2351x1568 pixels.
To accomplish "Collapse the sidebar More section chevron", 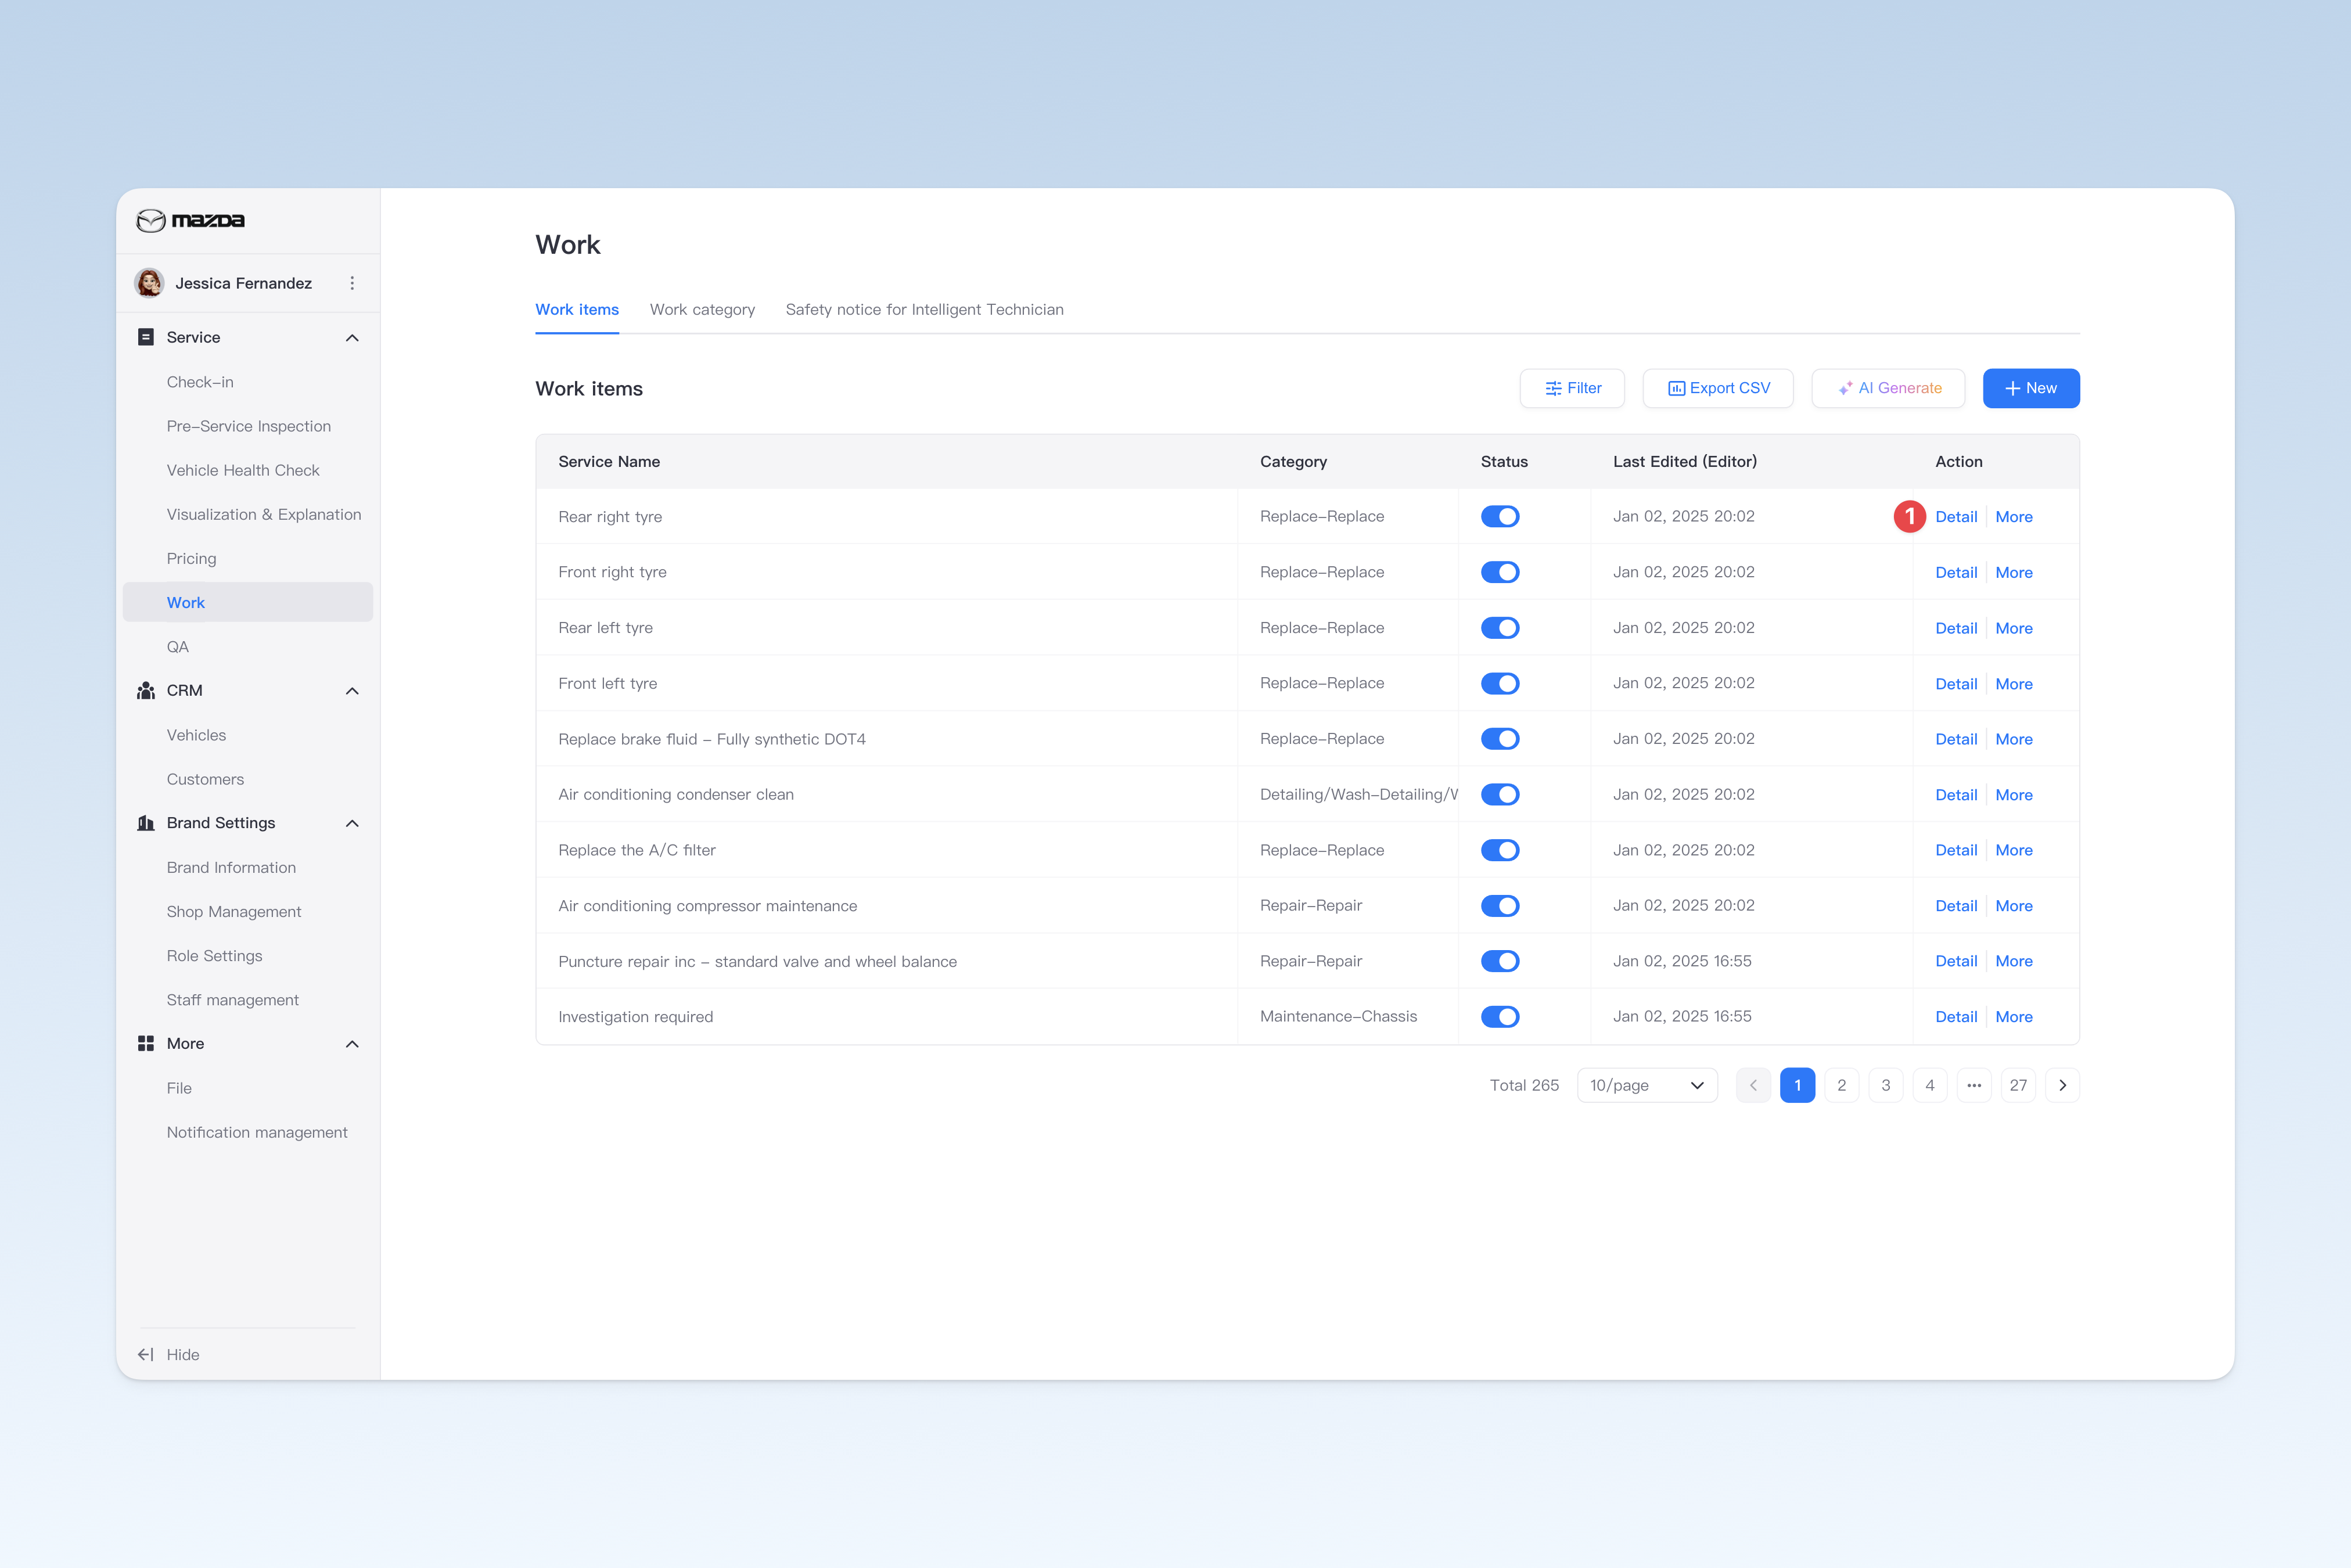I will click(x=352, y=1044).
